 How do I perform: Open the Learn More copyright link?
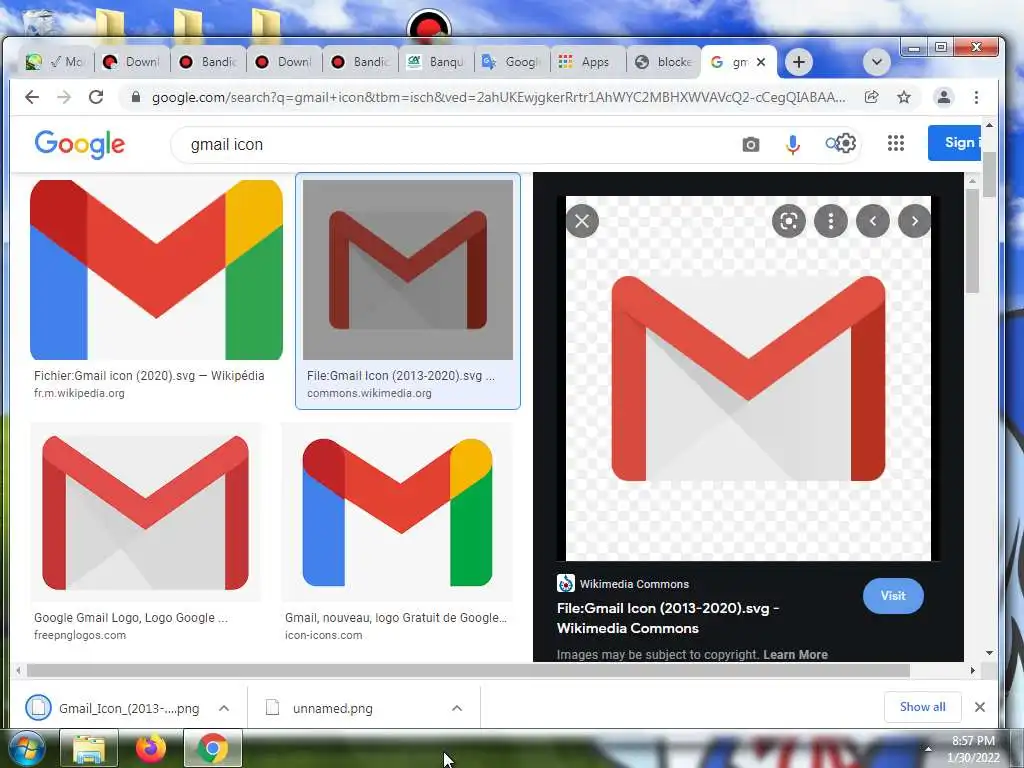[x=795, y=654]
